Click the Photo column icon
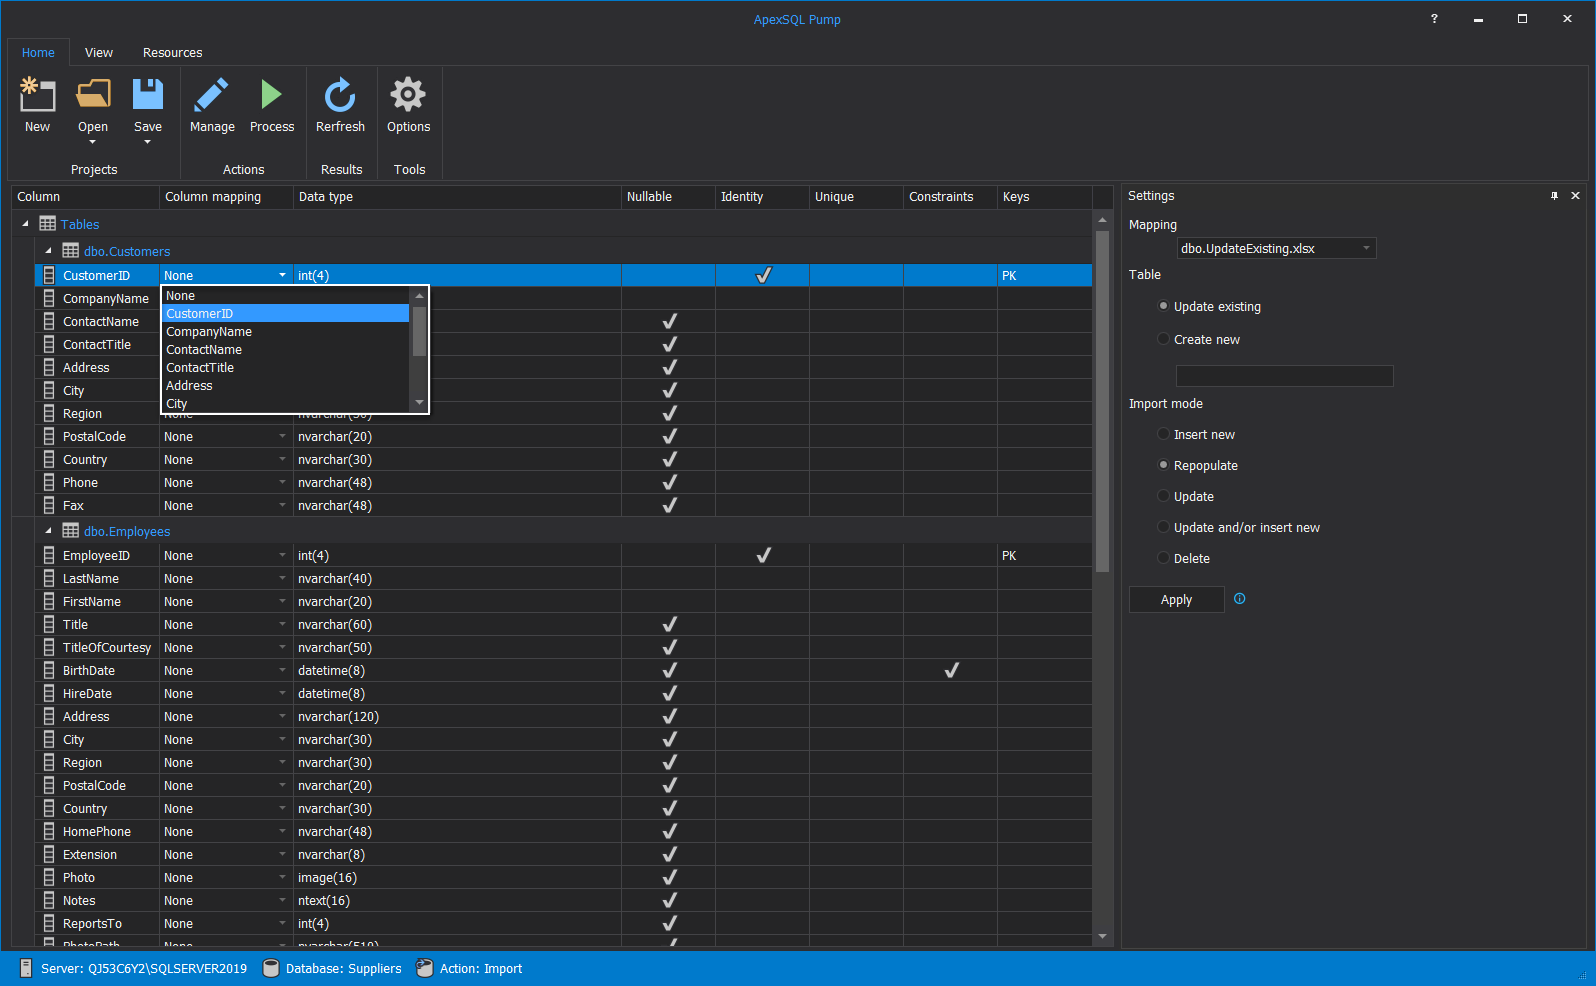This screenshot has height=986, width=1596. point(49,877)
